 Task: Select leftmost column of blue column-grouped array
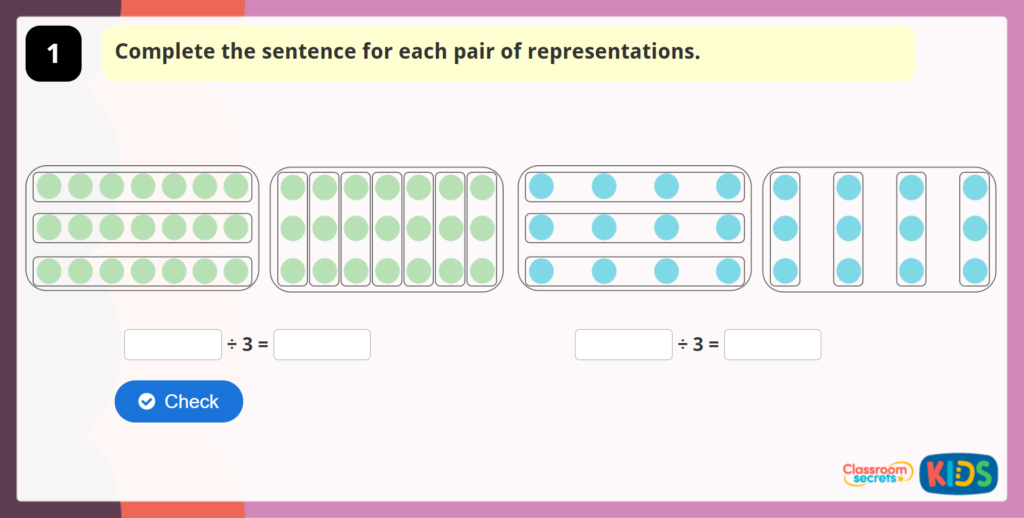pyautogui.click(x=786, y=229)
